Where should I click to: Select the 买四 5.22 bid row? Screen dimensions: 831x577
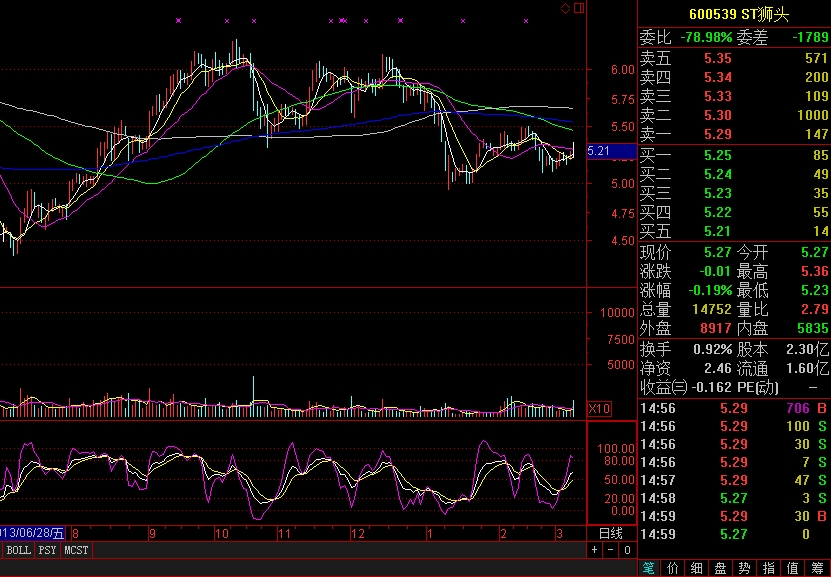point(734,212)
